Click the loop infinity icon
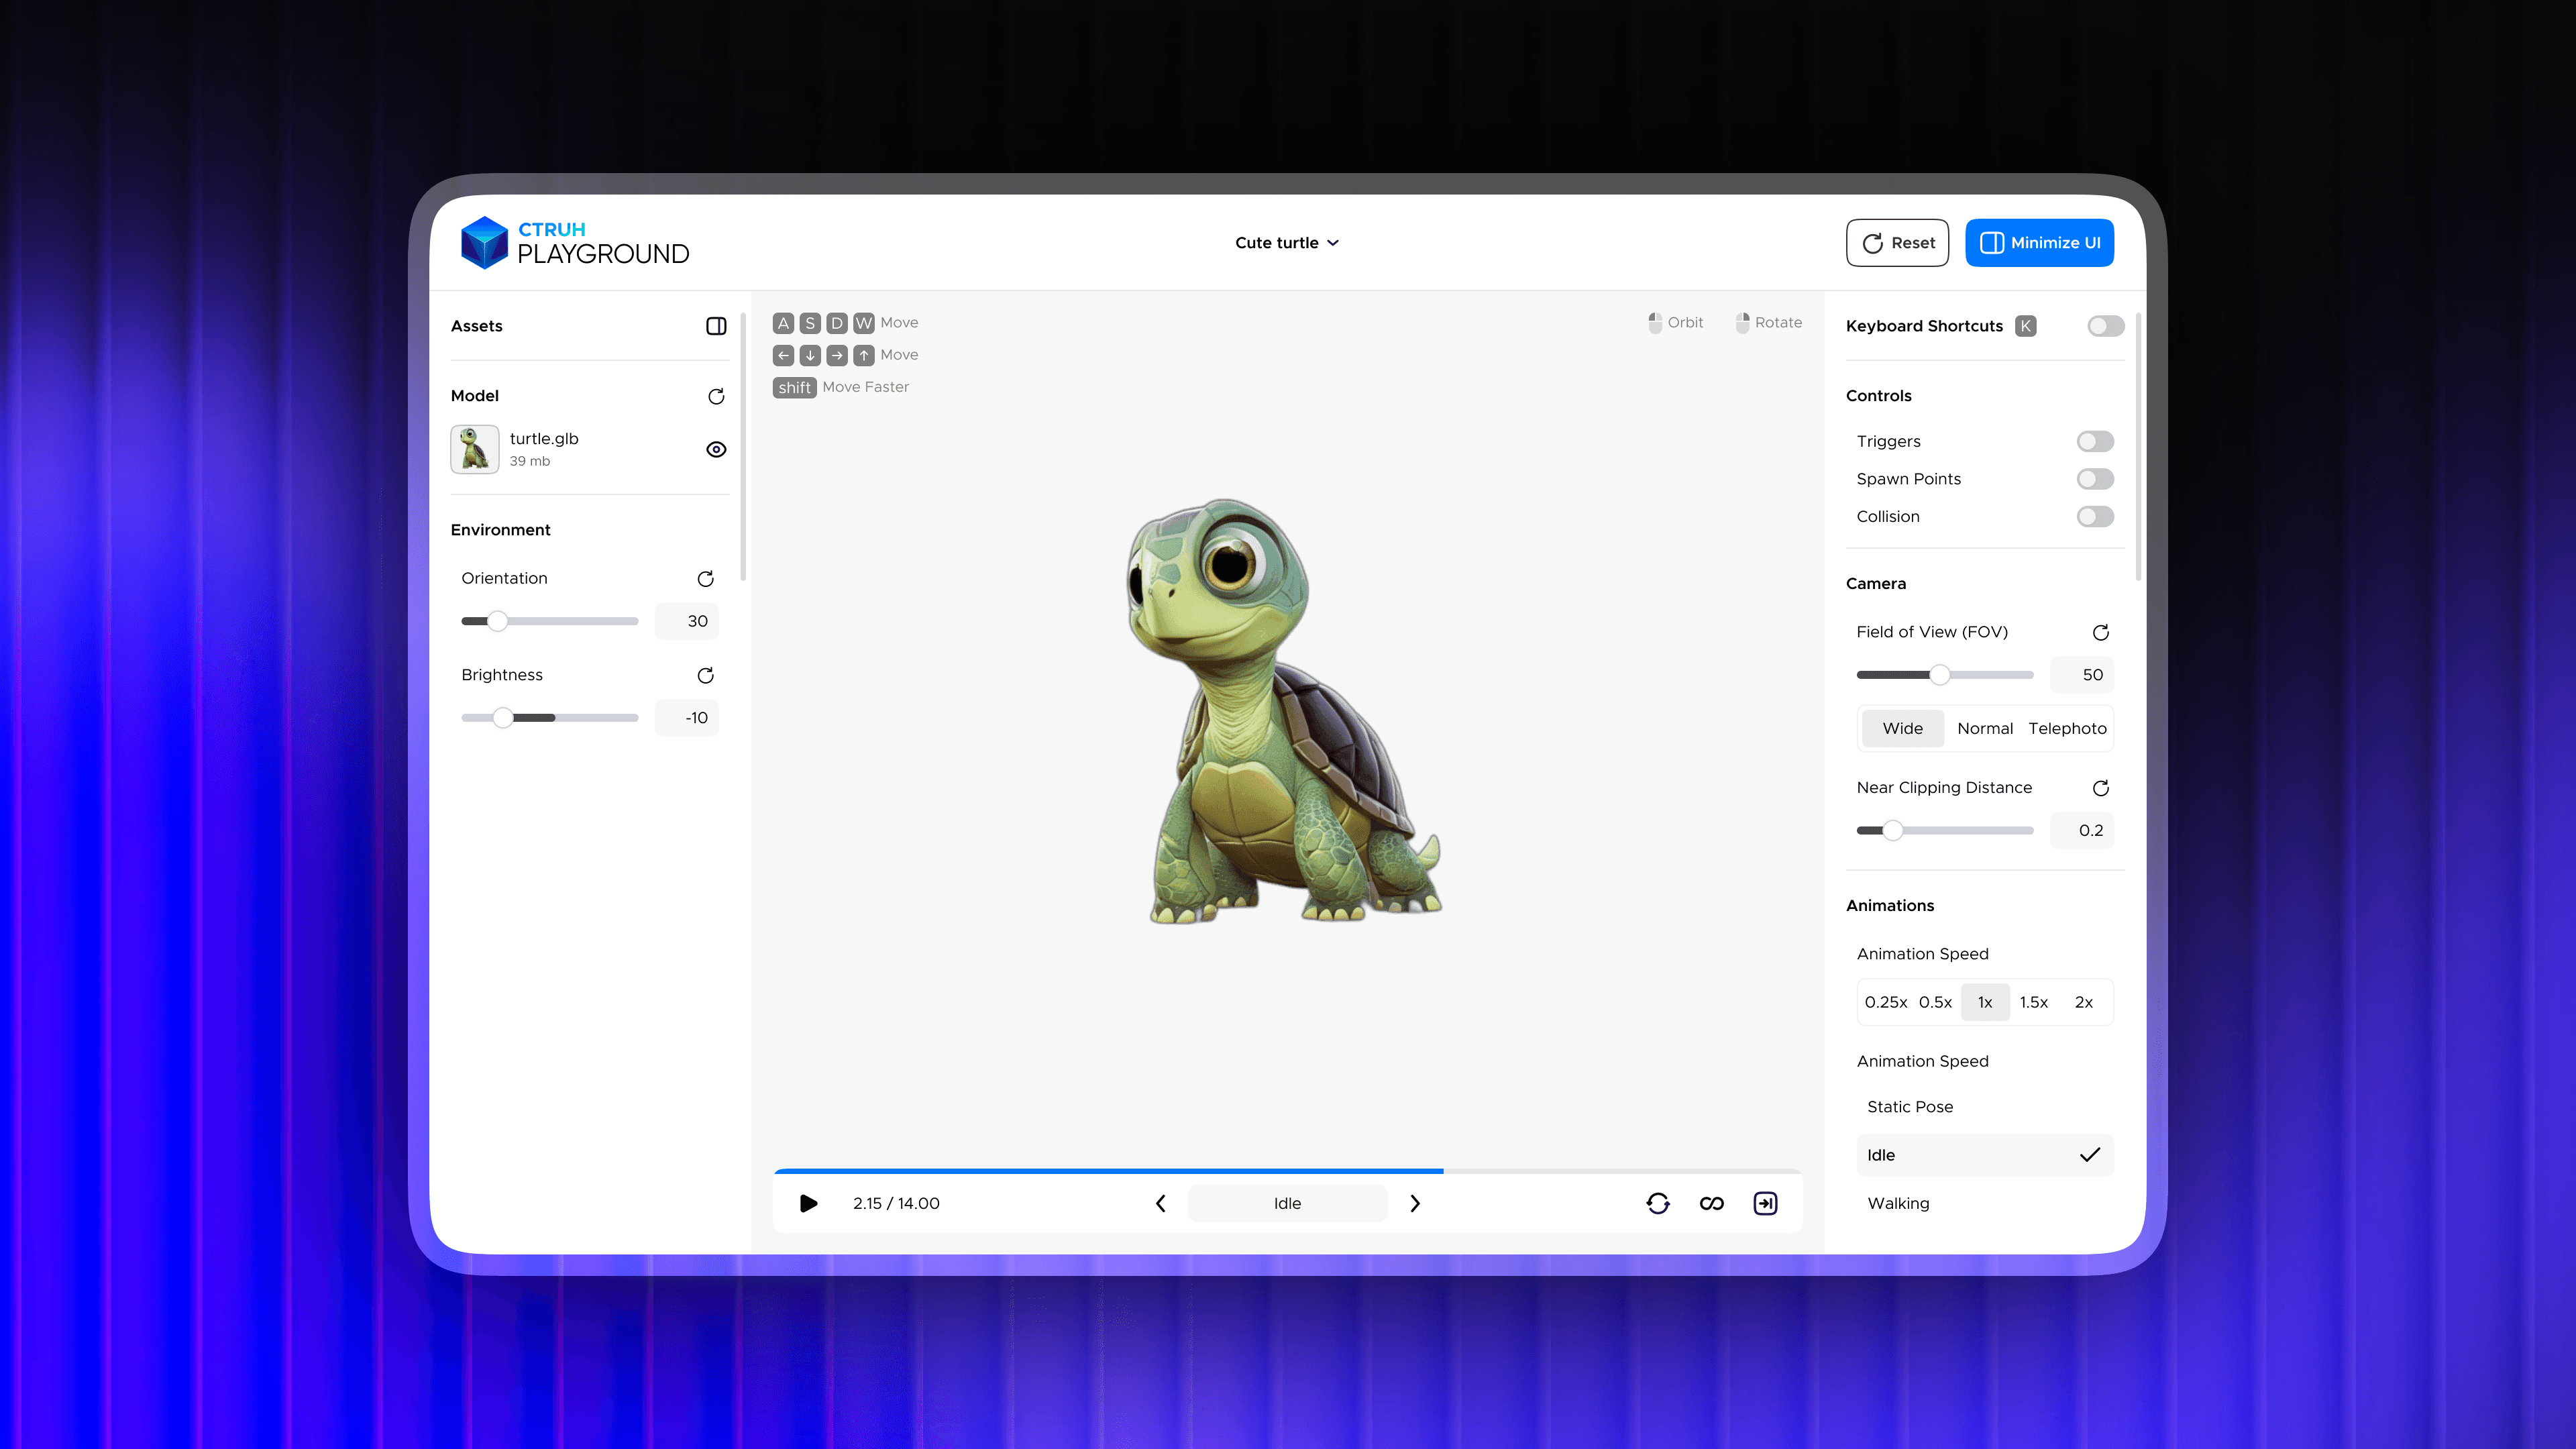 pos(1711,1203)
